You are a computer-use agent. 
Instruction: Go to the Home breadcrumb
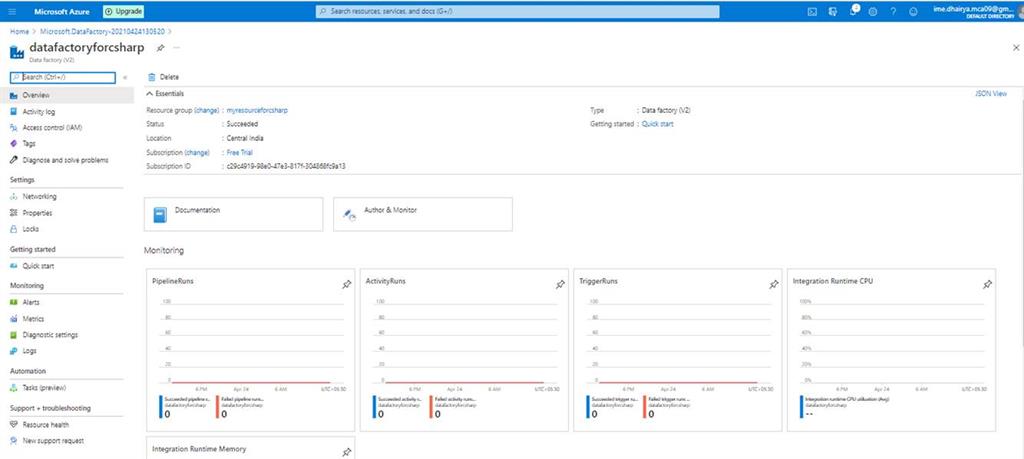click(19, 31)
